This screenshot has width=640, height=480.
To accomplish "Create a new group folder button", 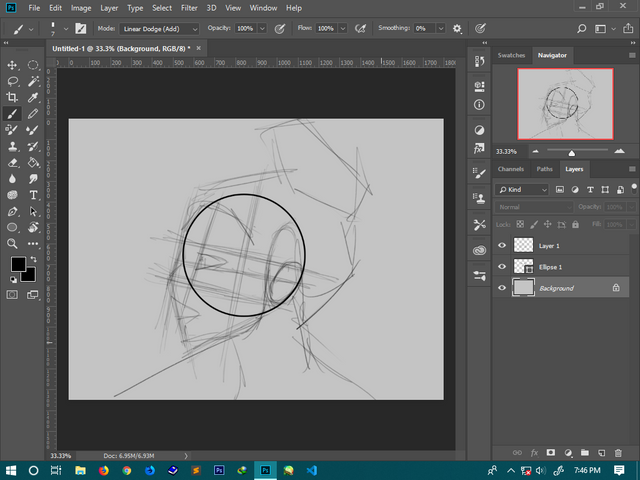I will tap(585, 453).
